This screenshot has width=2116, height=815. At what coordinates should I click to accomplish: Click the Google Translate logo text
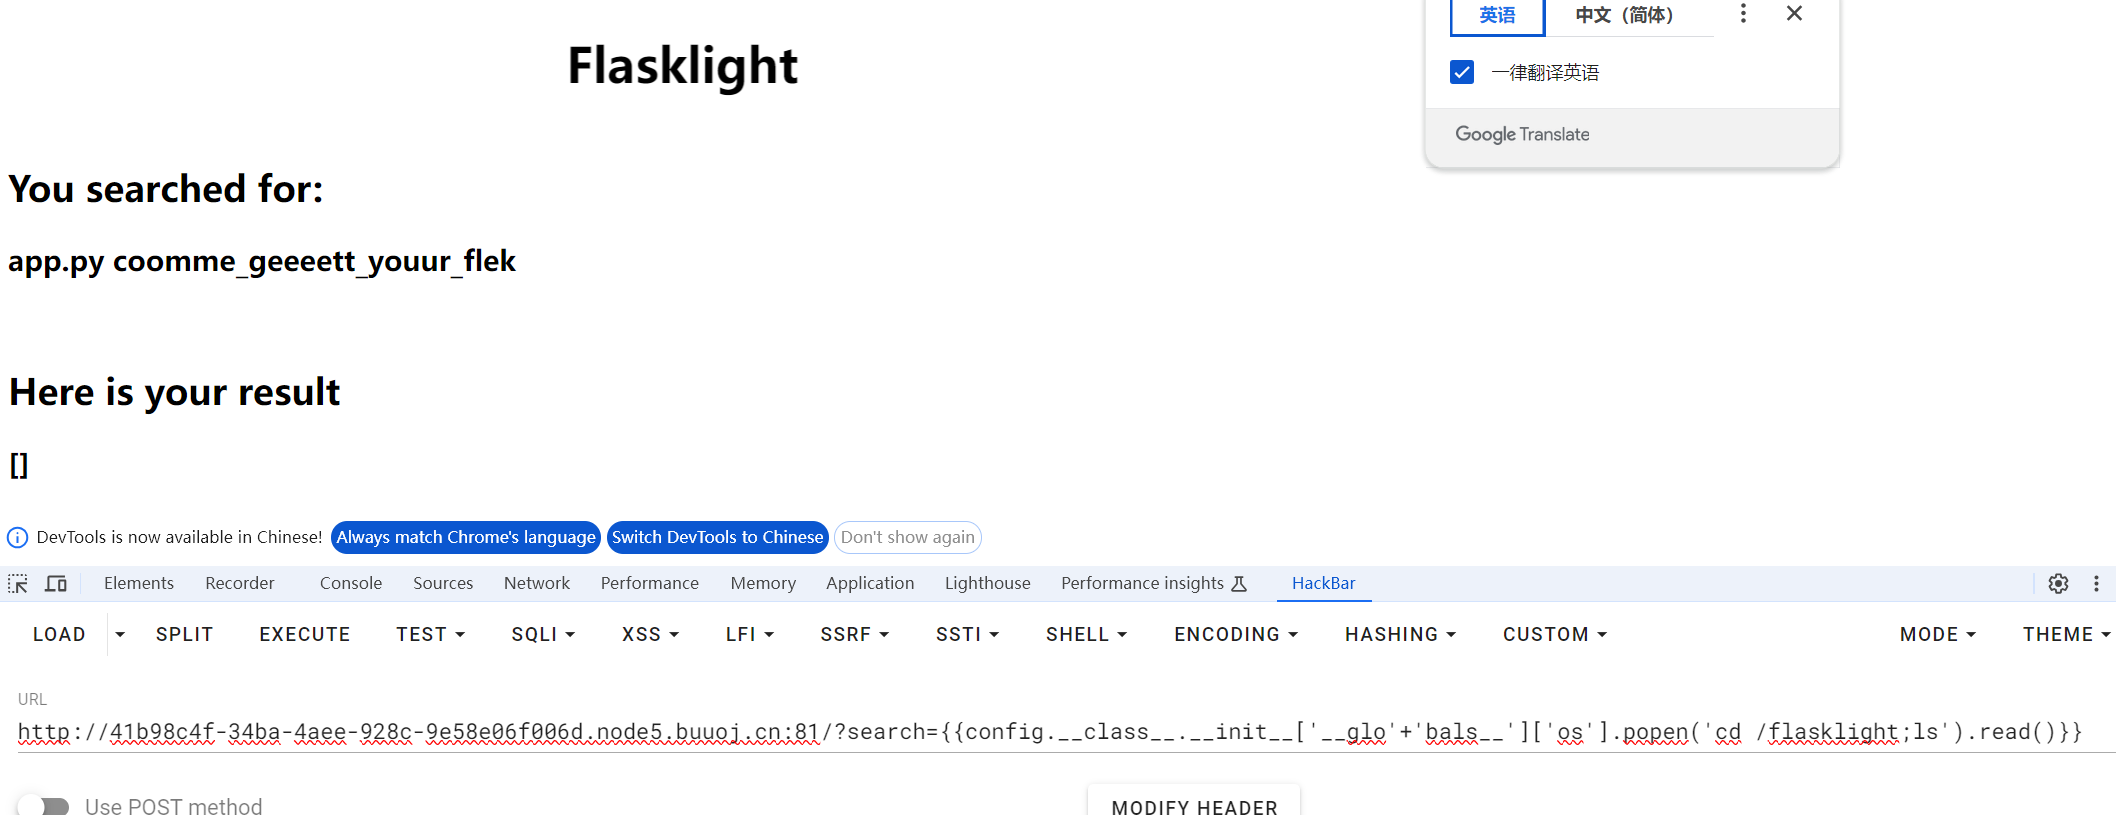pos(1522,134)
